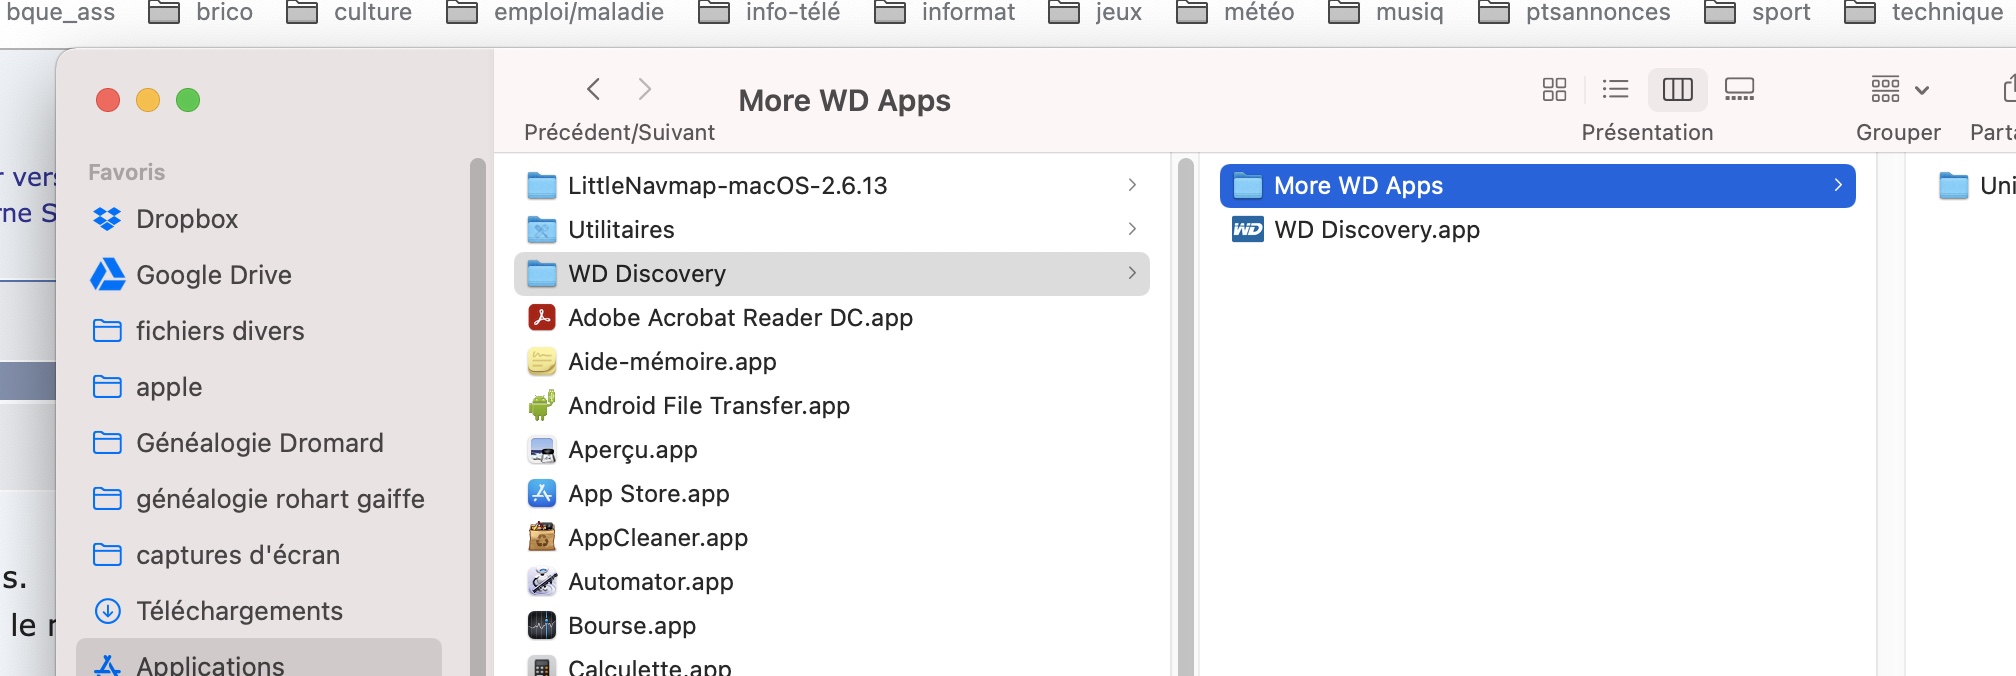This screenshot has width=2016, height=676.
Task: Select WD Discovery.app
Action: coord(1537,229)
